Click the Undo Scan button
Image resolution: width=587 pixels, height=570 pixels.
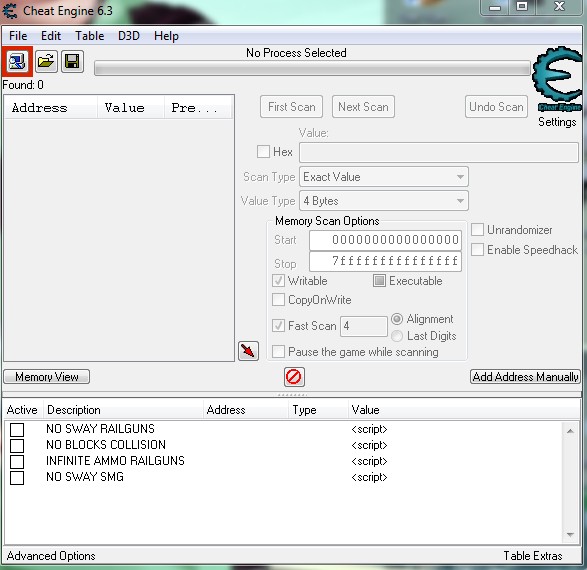tap(496, 107)
